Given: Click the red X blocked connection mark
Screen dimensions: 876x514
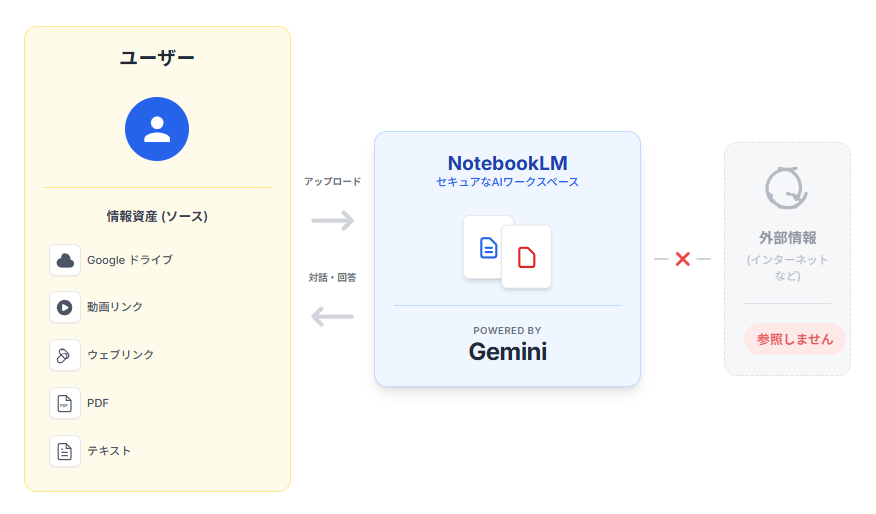Looking at the screenshot, I should pos(683,259).
